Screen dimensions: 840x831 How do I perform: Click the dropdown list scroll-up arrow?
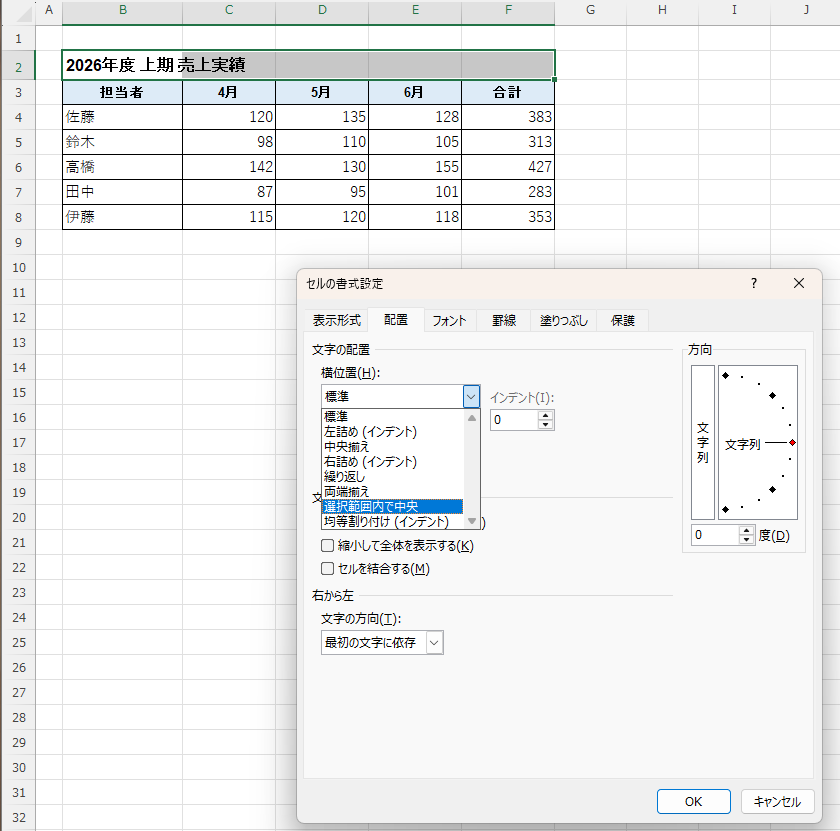click(x=471, y=418)
